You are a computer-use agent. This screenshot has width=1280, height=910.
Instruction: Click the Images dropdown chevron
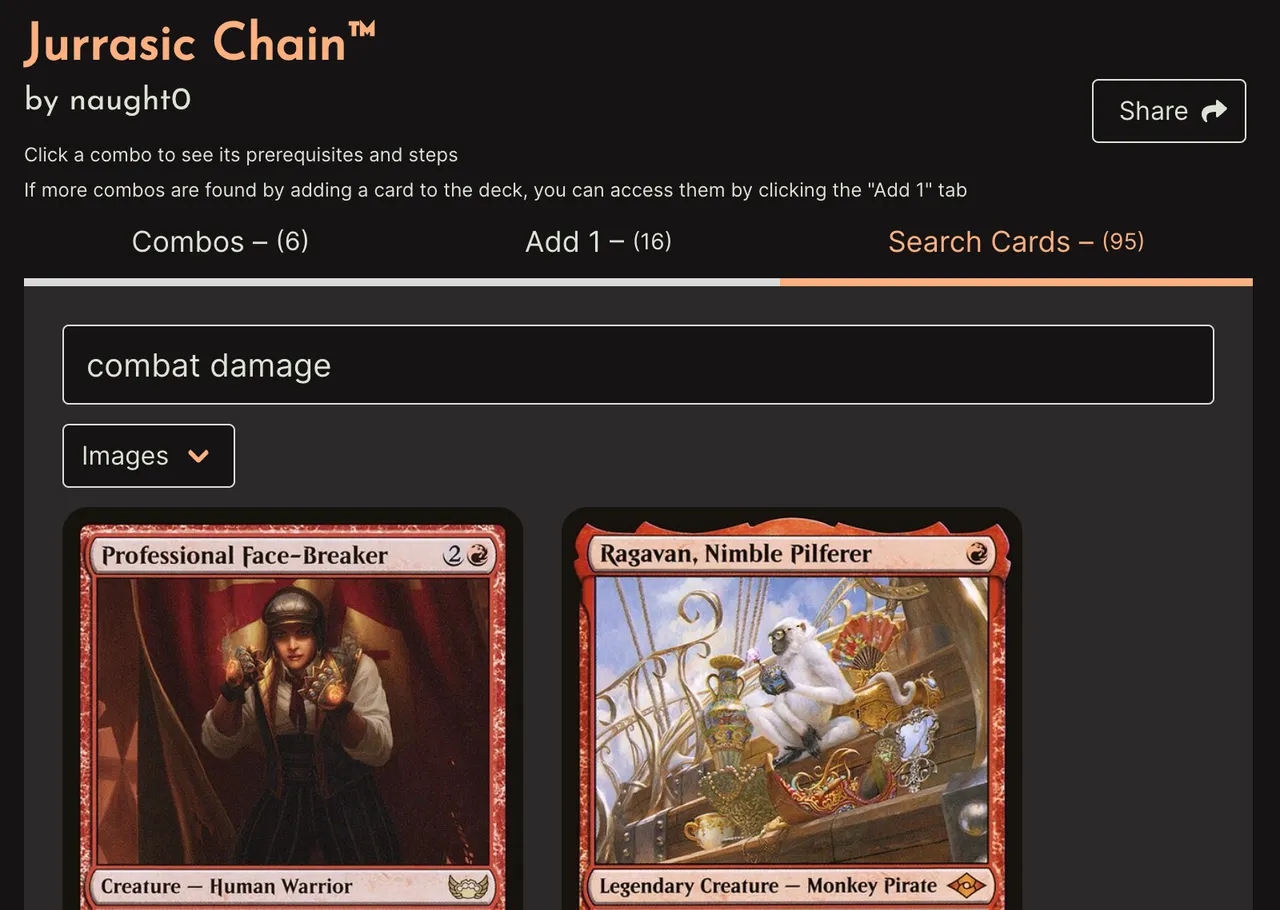point(199,456)
